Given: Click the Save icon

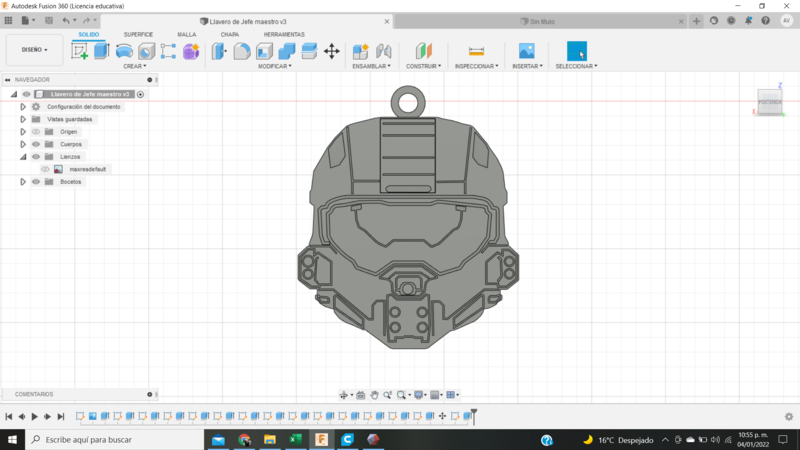Looking at the screenshot, I should [x=49, y=20].
